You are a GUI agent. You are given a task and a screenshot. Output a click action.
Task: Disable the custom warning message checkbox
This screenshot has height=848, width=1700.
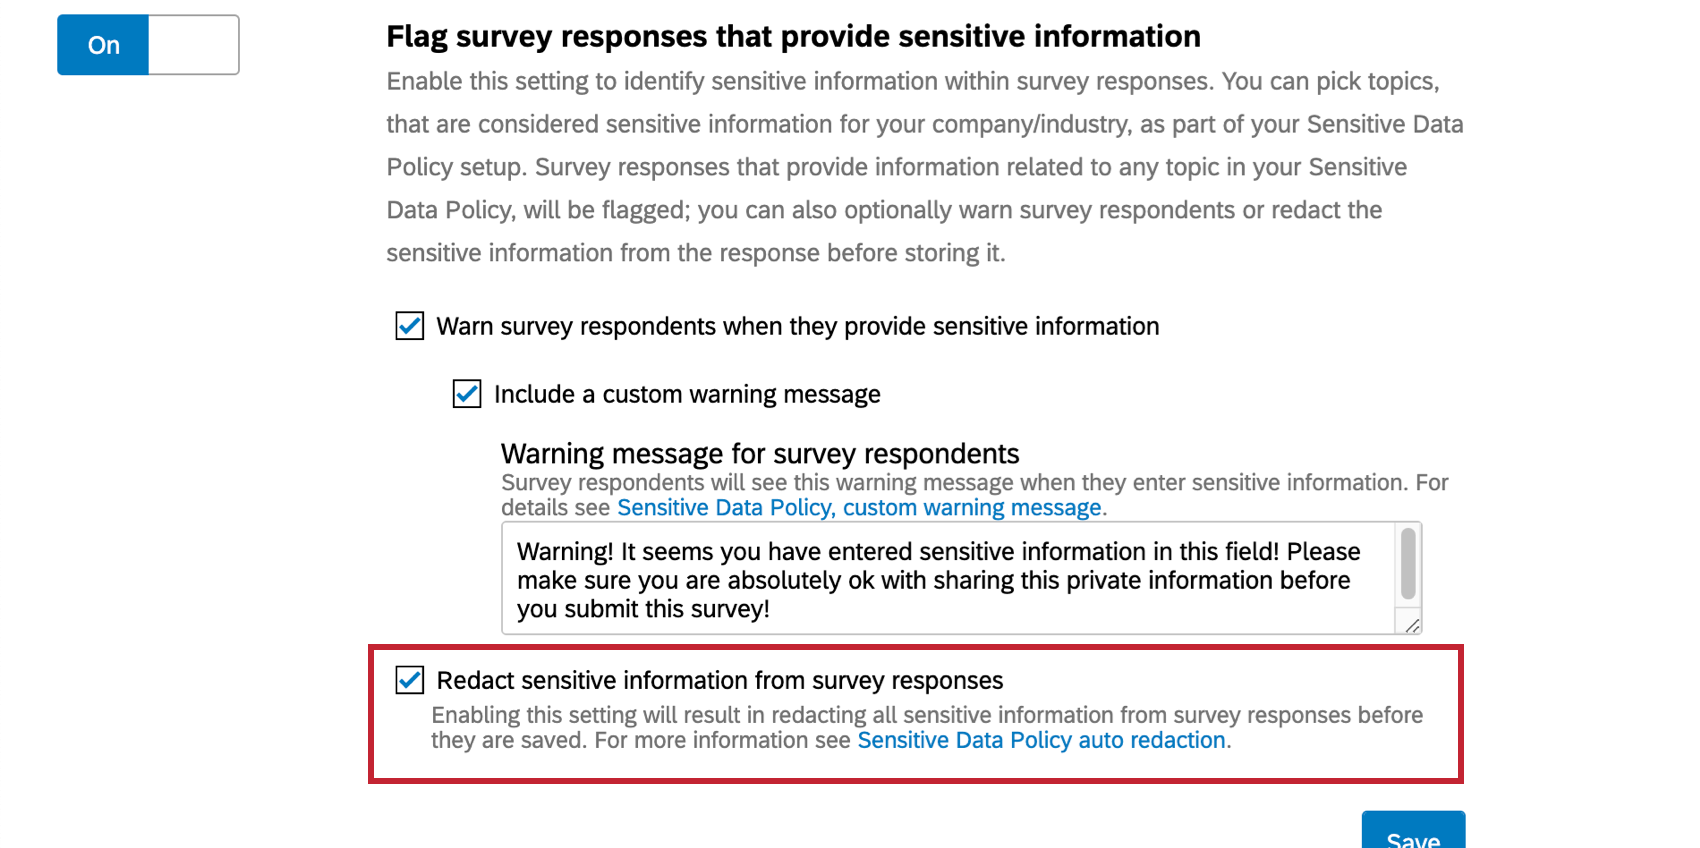(x=466, y=394)
